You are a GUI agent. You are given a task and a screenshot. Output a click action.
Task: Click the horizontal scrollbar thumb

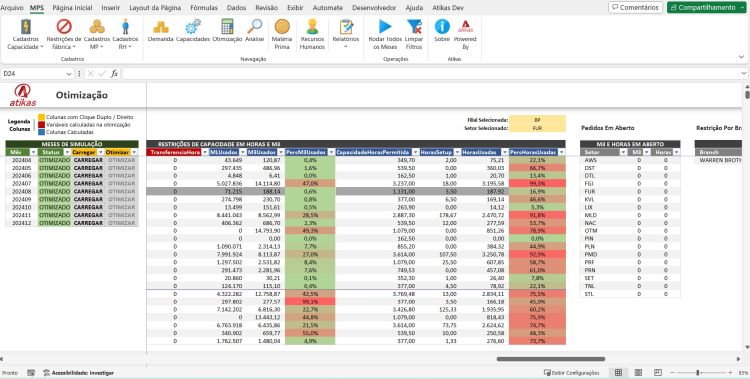(551, 359)
